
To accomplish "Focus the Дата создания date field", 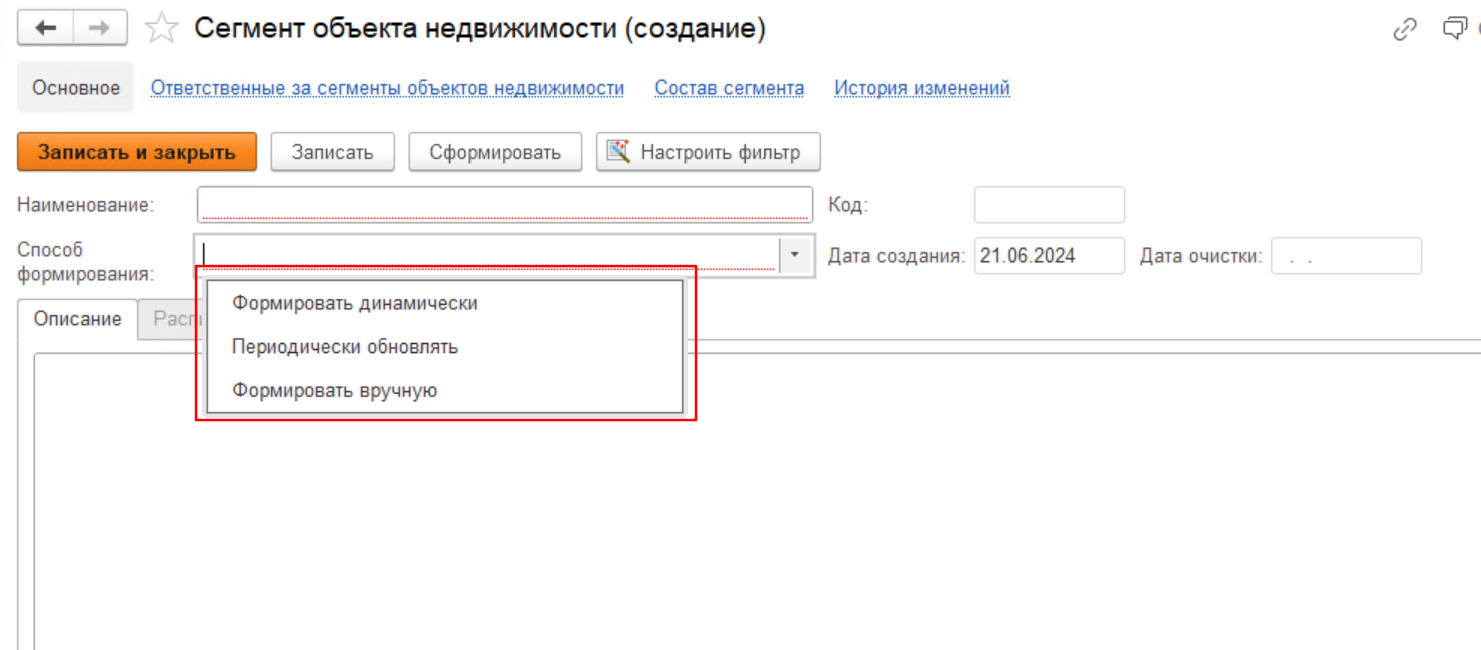I will click(1048, 256).
